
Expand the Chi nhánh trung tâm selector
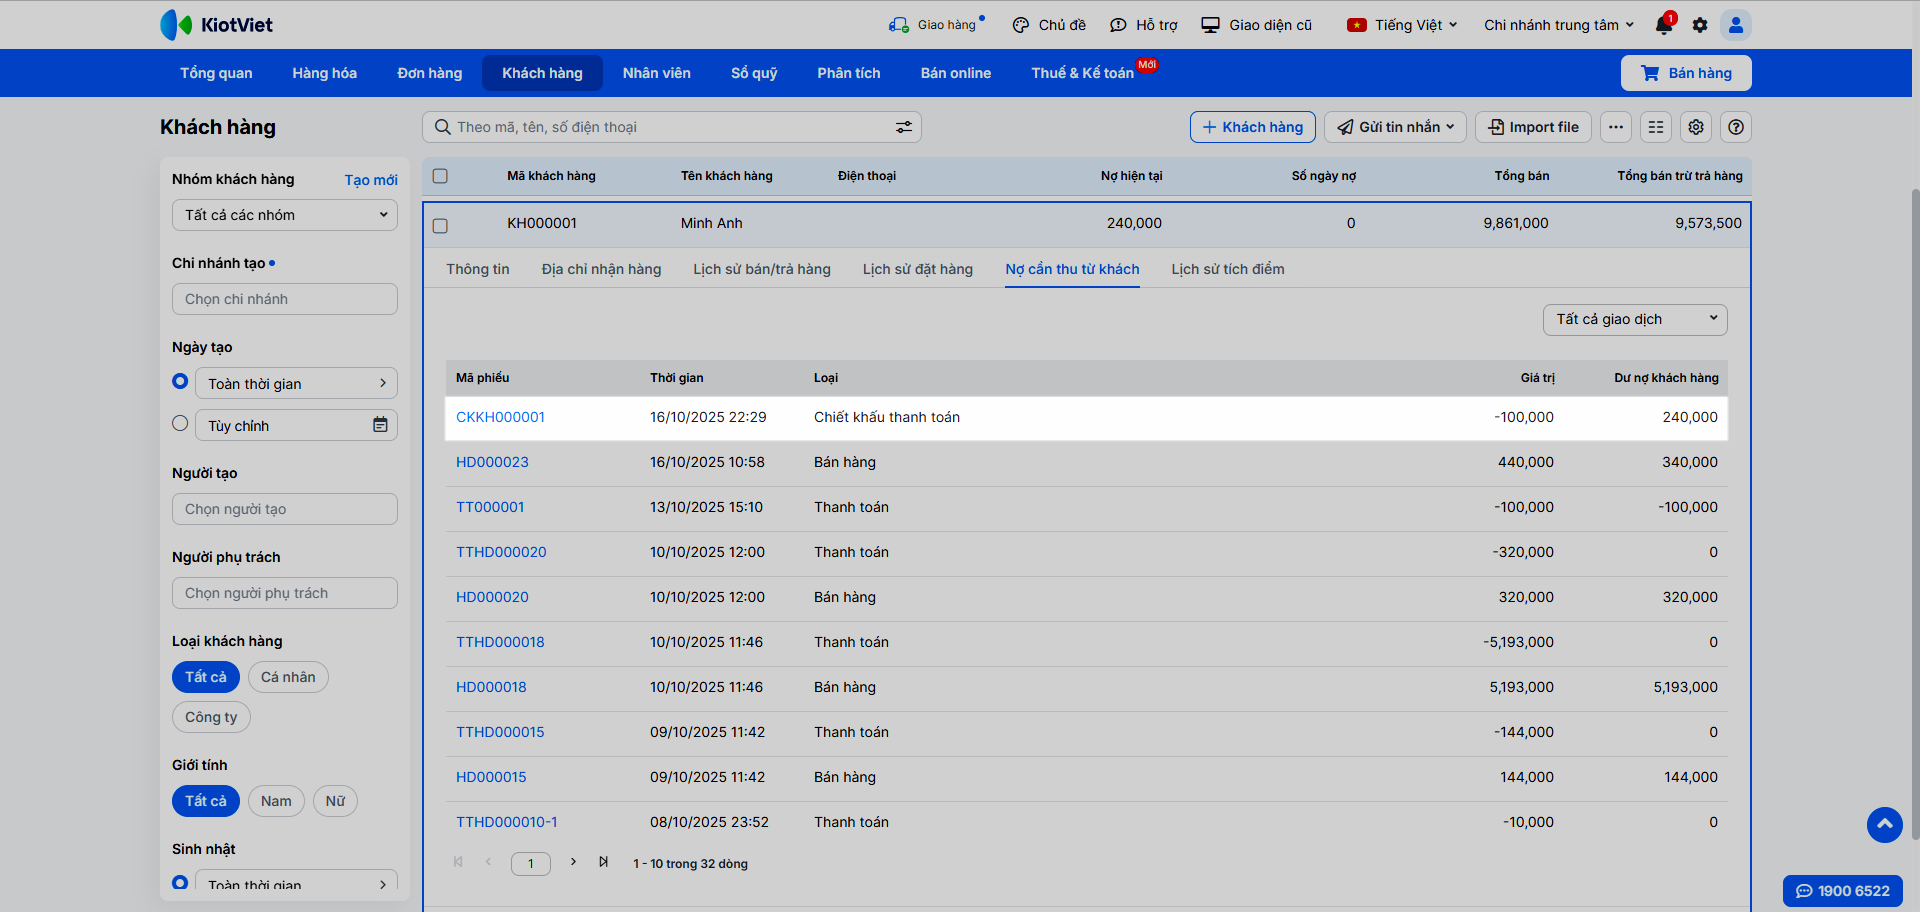pyautogui.click(x=1558, y=25)
